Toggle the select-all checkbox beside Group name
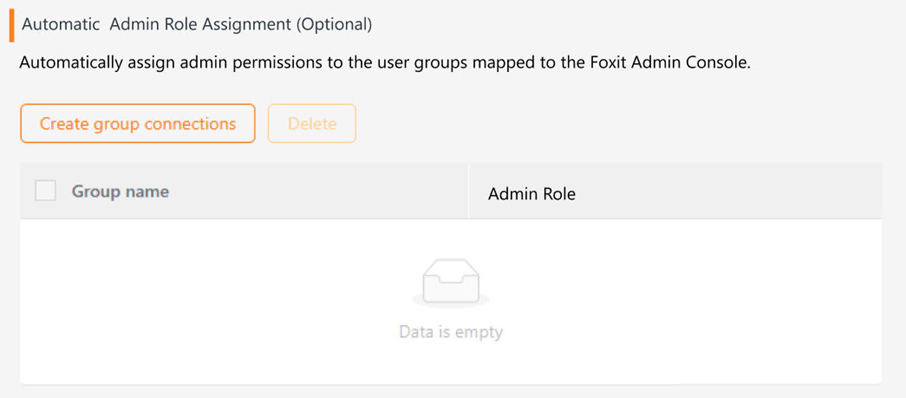The height and width of the screenshot is (398, 906). (46, 191)
